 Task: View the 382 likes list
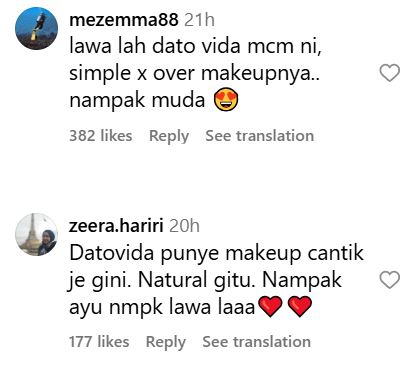point(101,136)
